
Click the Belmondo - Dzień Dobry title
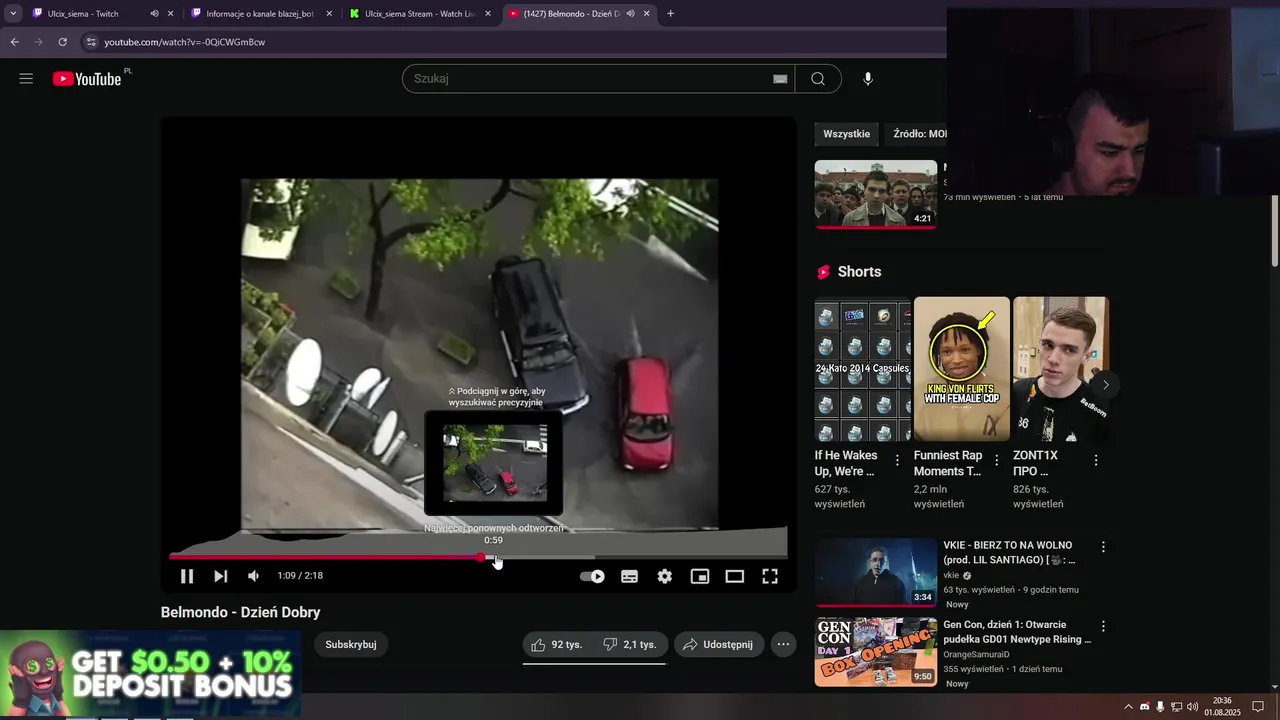[240, 612]
